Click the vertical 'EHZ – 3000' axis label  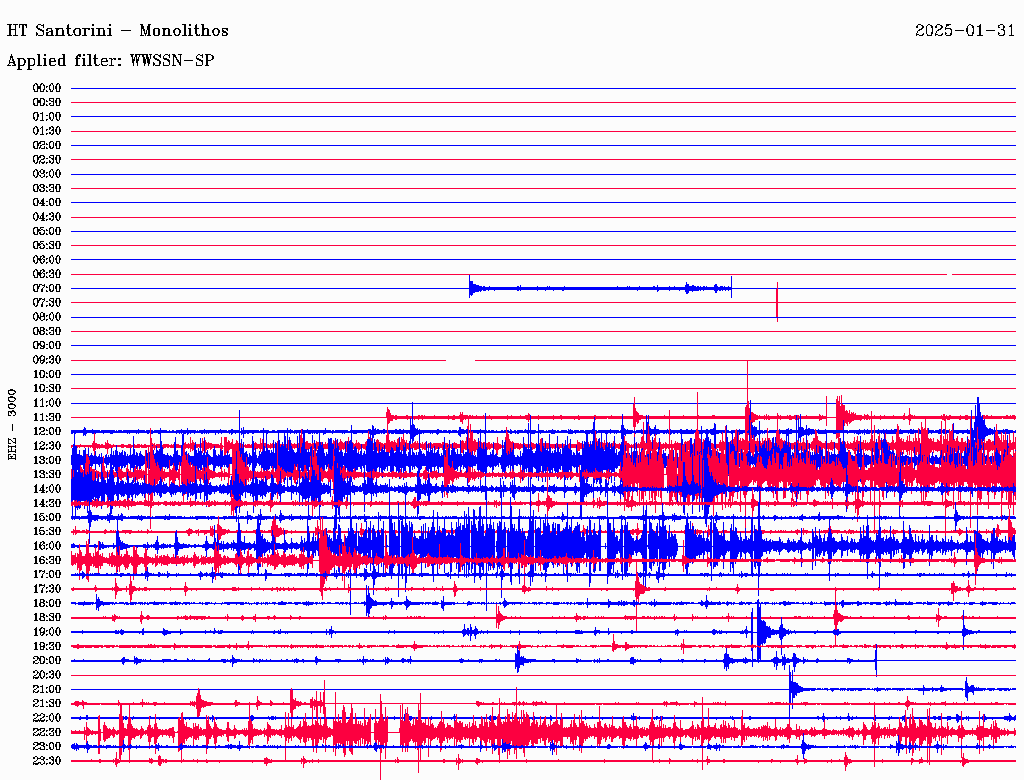point(12,425)
